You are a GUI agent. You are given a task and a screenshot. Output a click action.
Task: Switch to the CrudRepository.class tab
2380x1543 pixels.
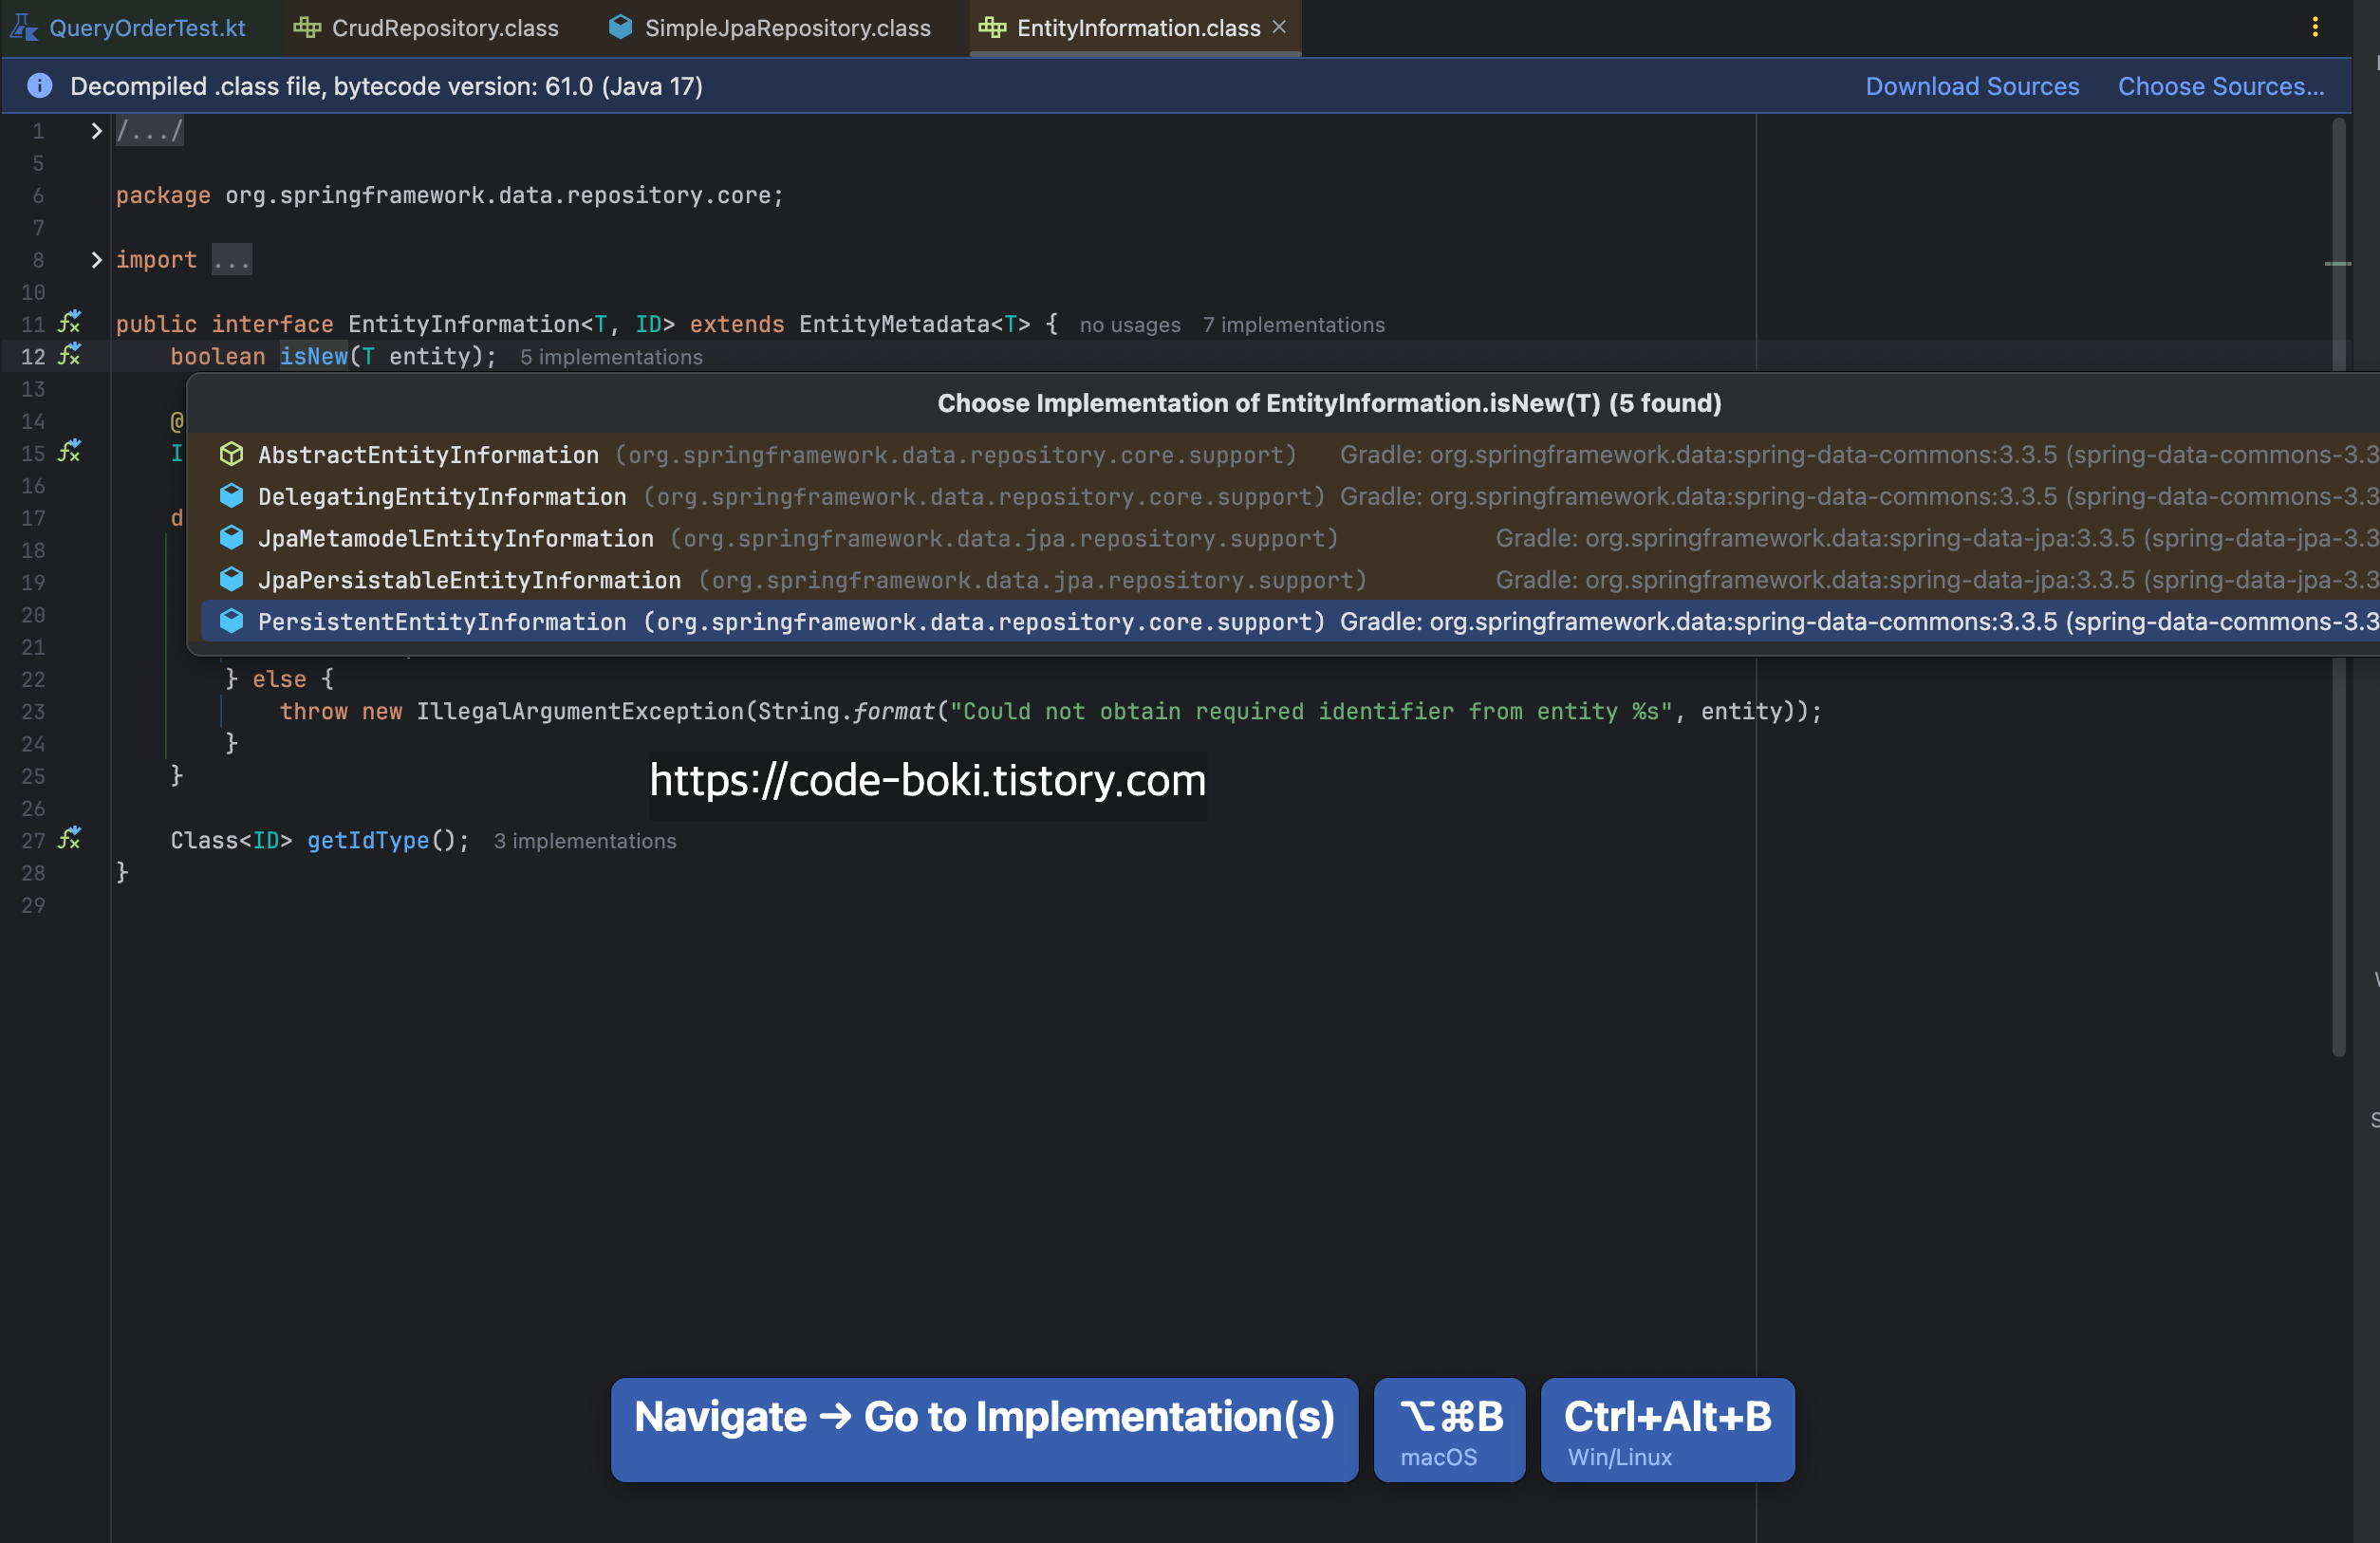click(444, 28)
